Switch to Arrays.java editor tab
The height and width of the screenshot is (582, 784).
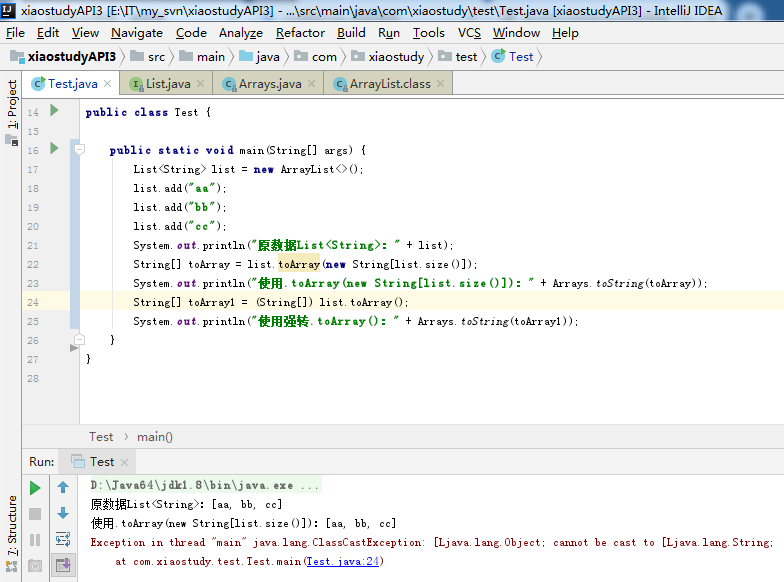(x=270, y=84)
